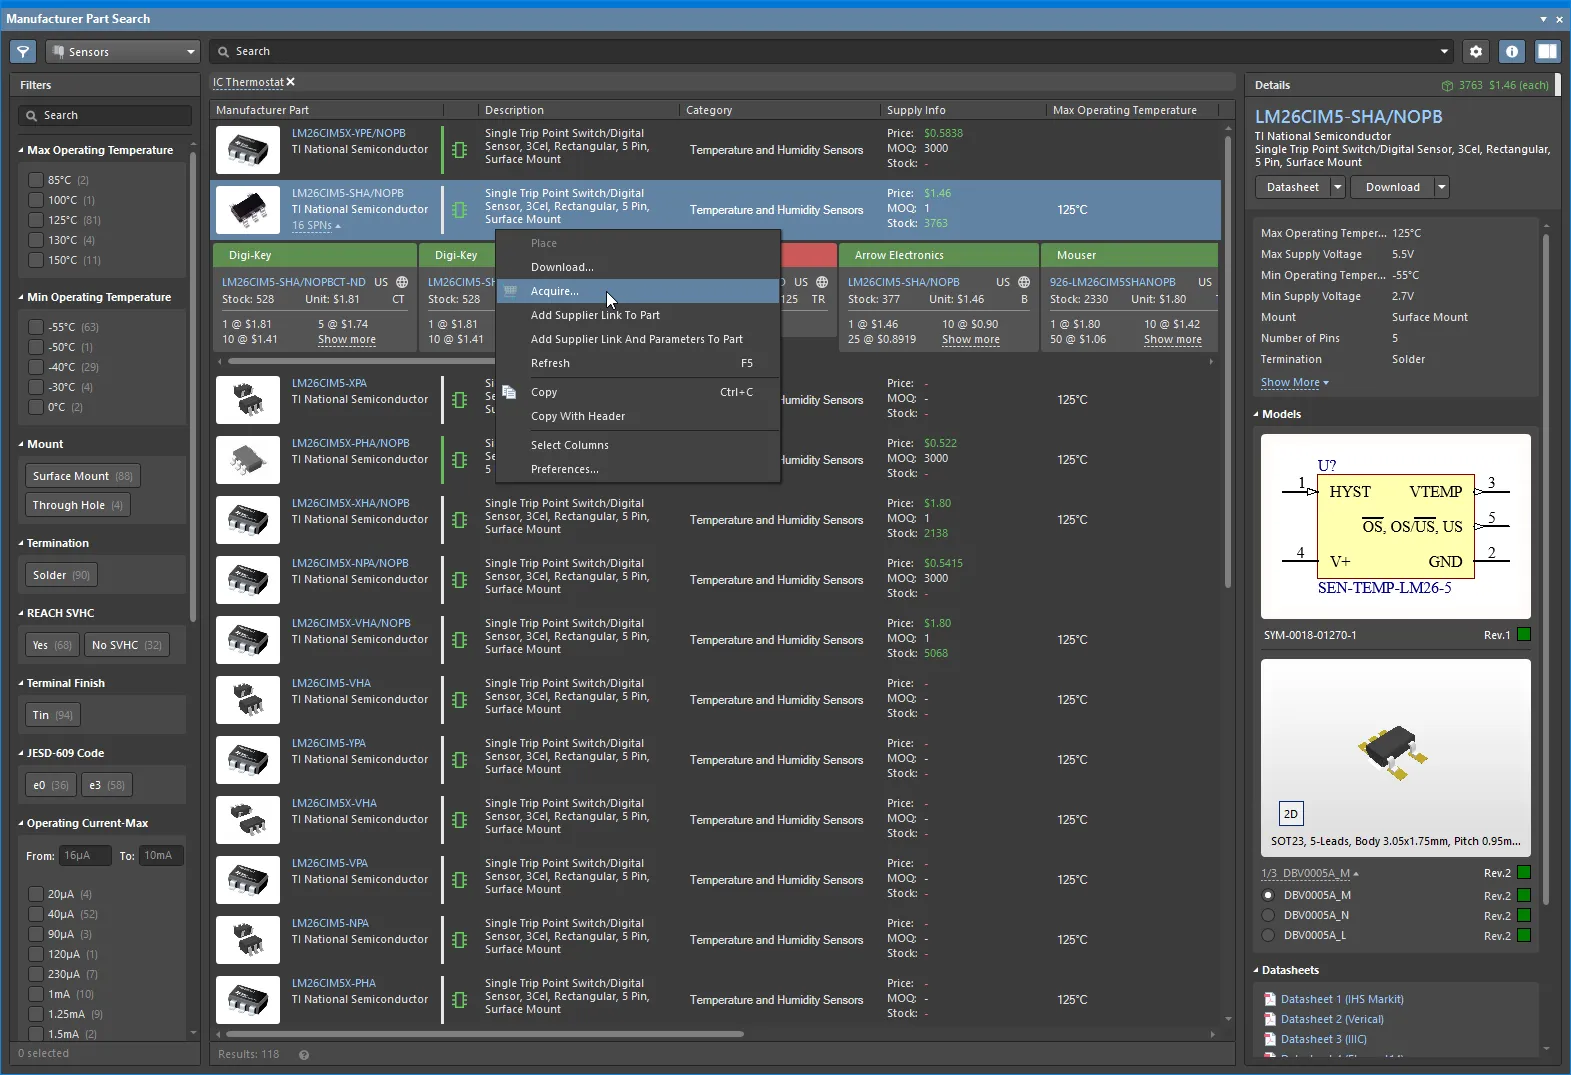Click component icon for LM26CIM5X-XHA/NOPB row
Screen dimensions: 1571x1075
pos(459,520)
